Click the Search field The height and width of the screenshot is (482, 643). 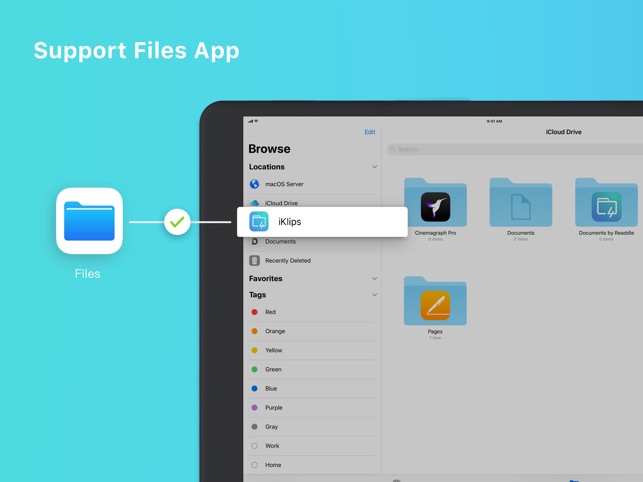coord(515,149)
